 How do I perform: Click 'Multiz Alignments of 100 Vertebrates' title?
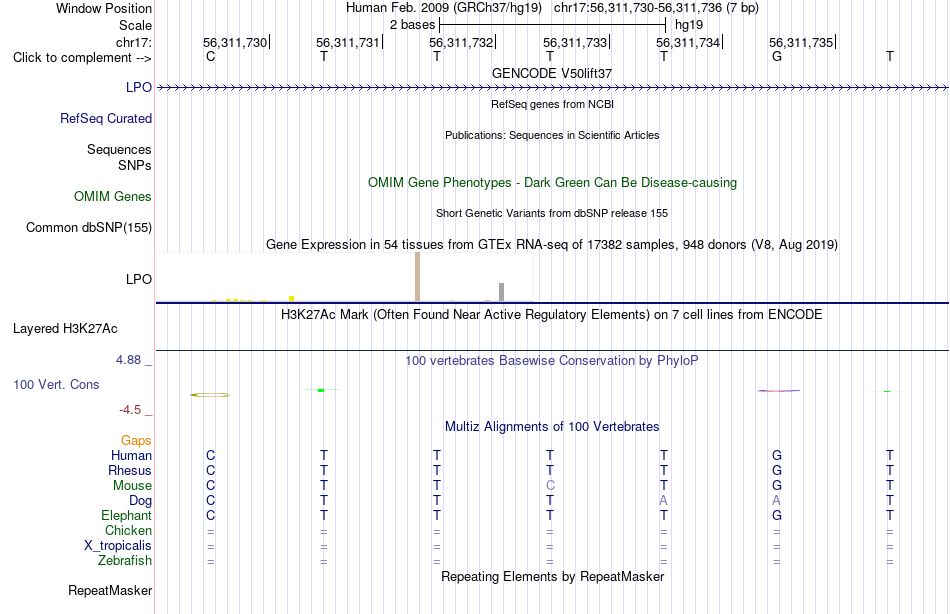click(552, 427)
